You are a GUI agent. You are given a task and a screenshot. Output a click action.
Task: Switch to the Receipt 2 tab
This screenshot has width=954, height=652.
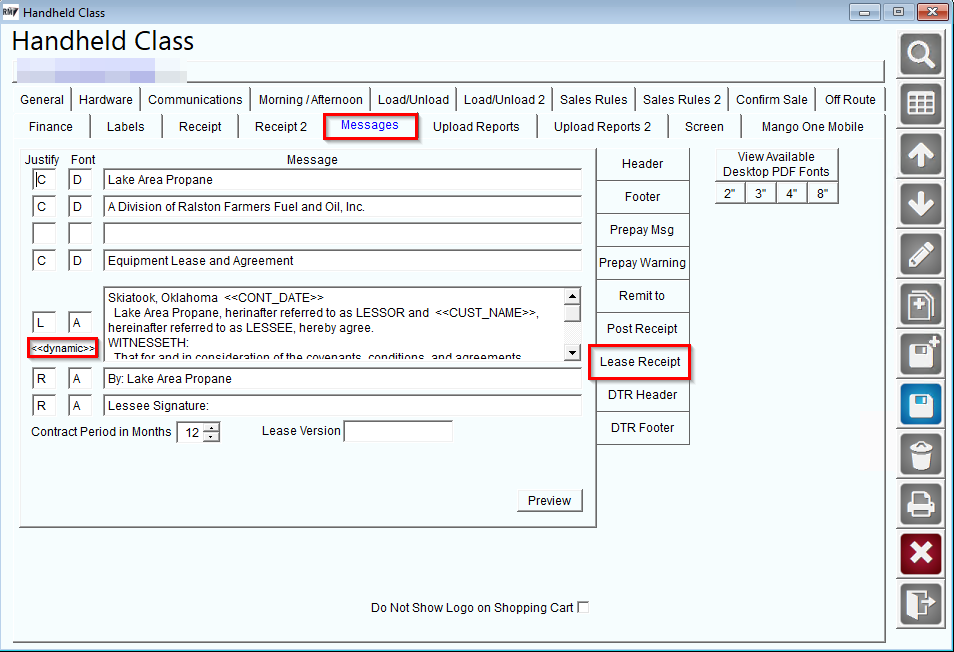pos(280,127)
